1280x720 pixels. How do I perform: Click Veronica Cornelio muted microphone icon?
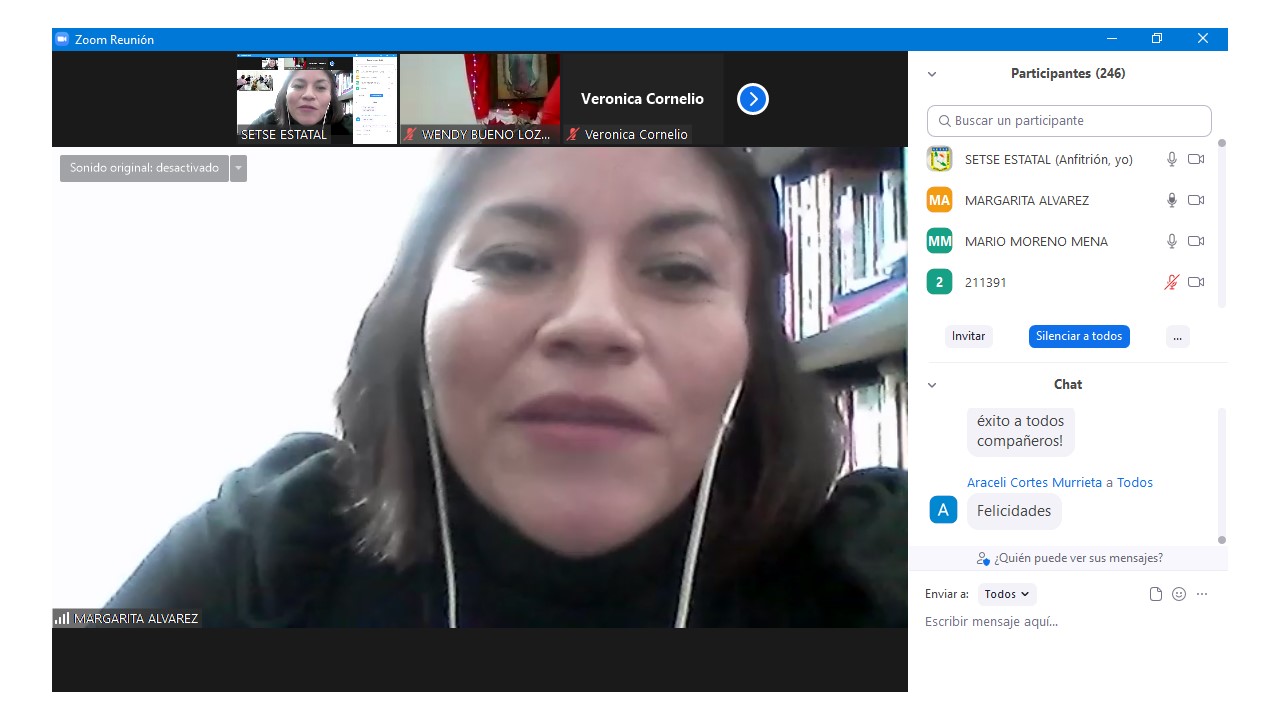click(x=573, y=134)
